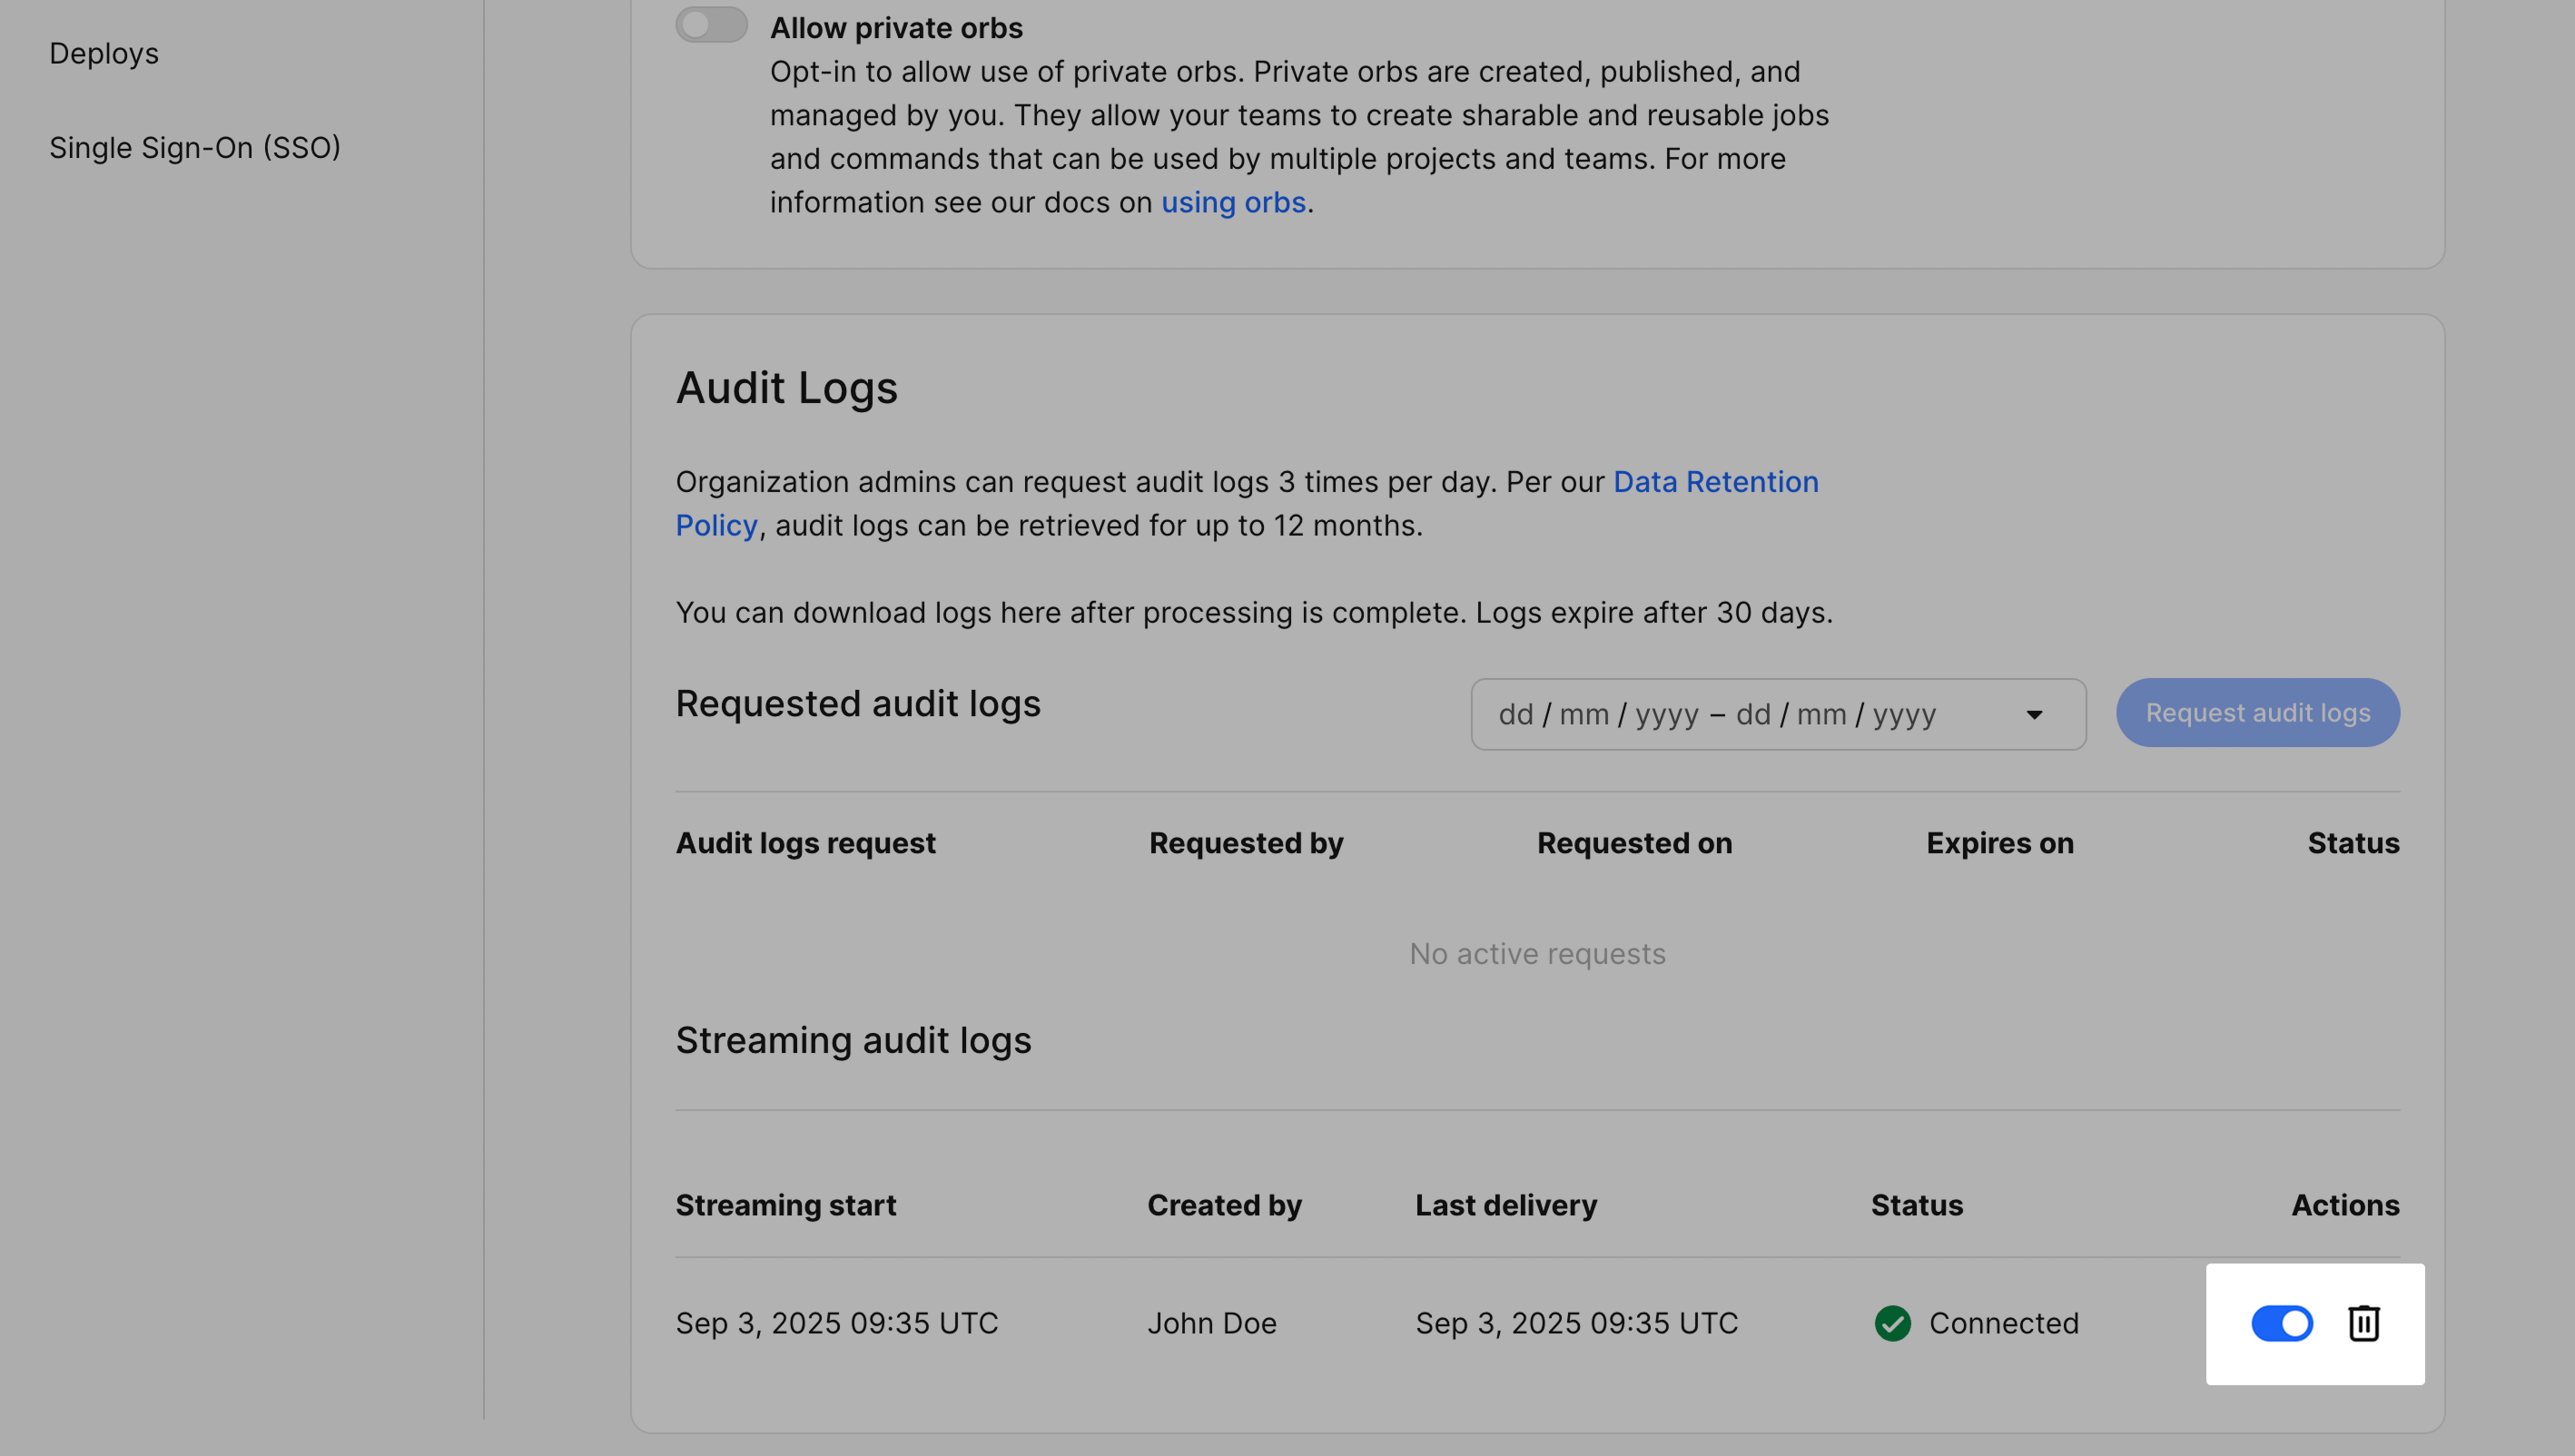Click the green Connected status checkmark
Image resolution: width=2575 pixels, height=1456 pixels.
[1892, 1323]
